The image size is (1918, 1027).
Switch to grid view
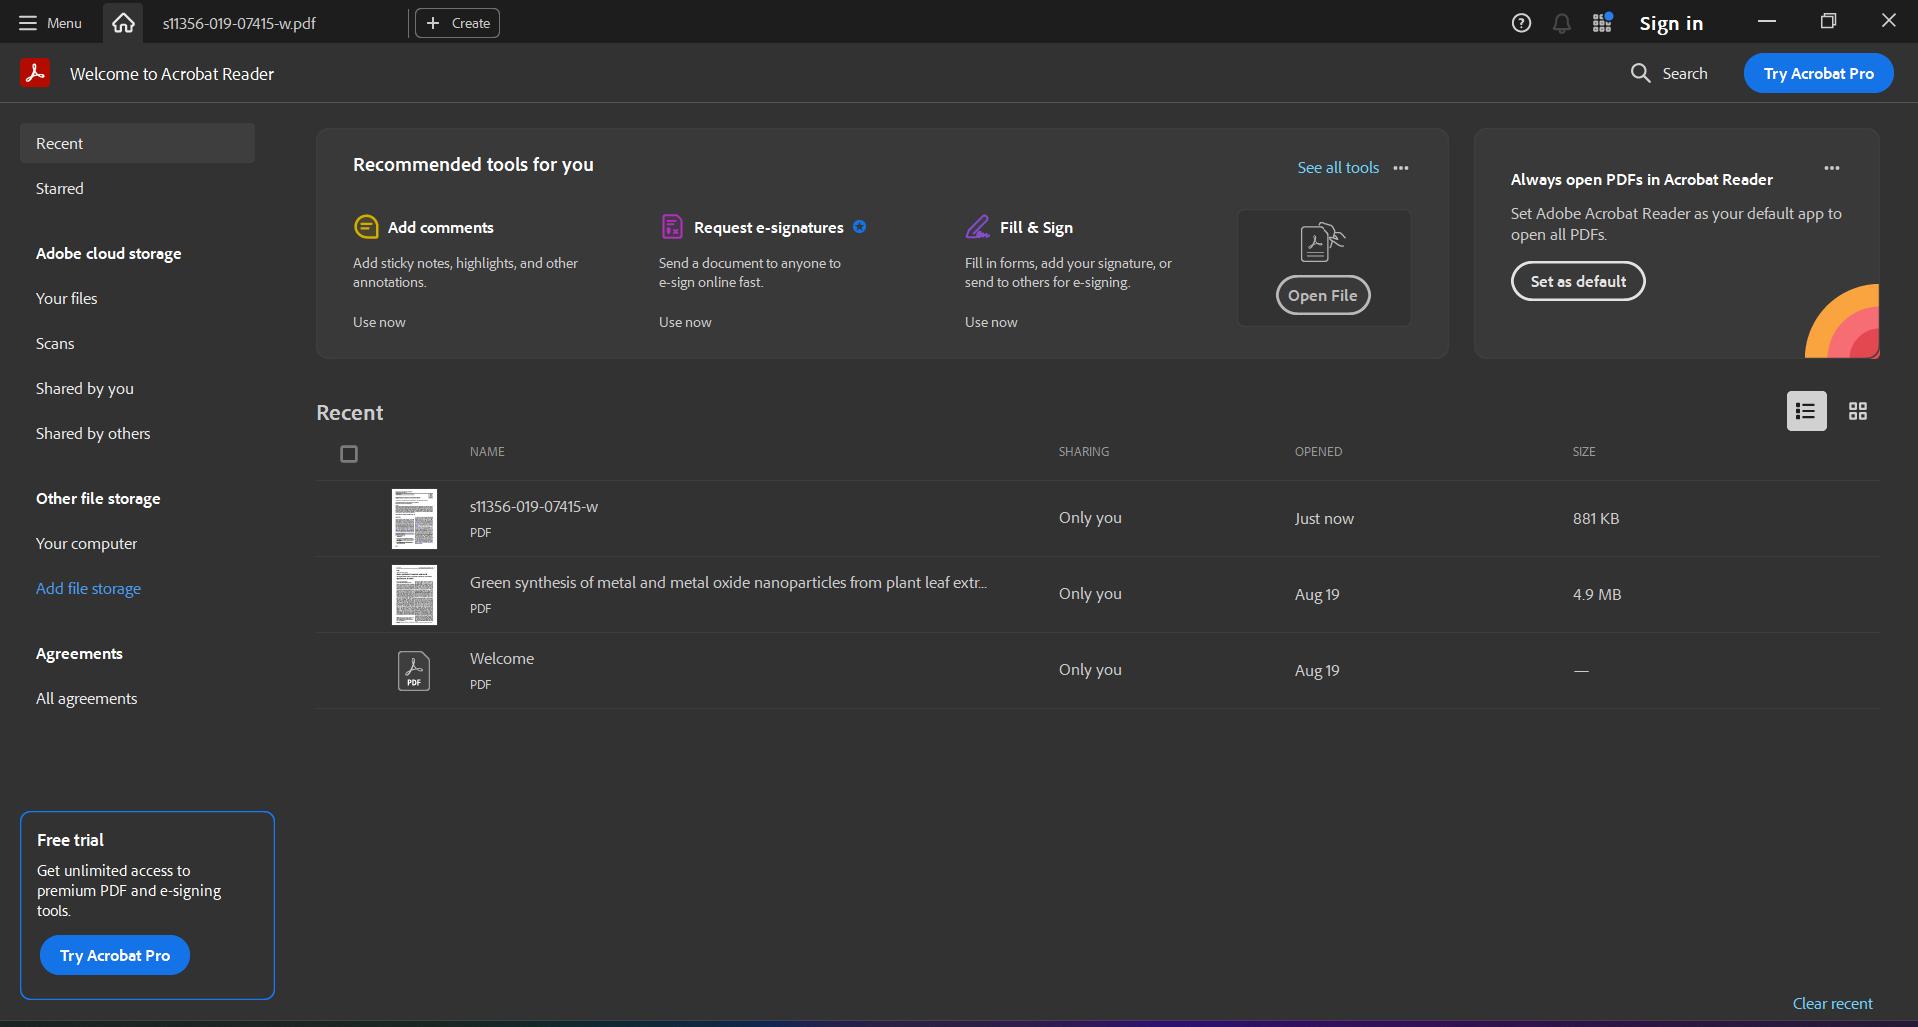point(1857,411)
